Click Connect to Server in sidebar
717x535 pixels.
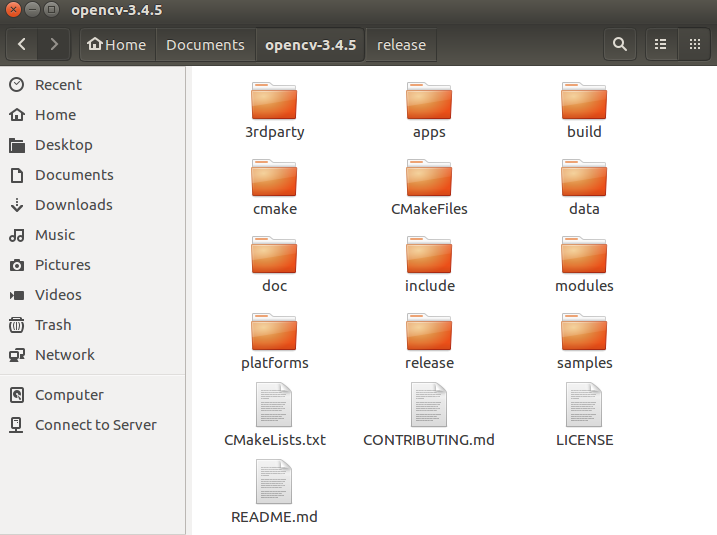pyautogui.click(x=93, y=425)
